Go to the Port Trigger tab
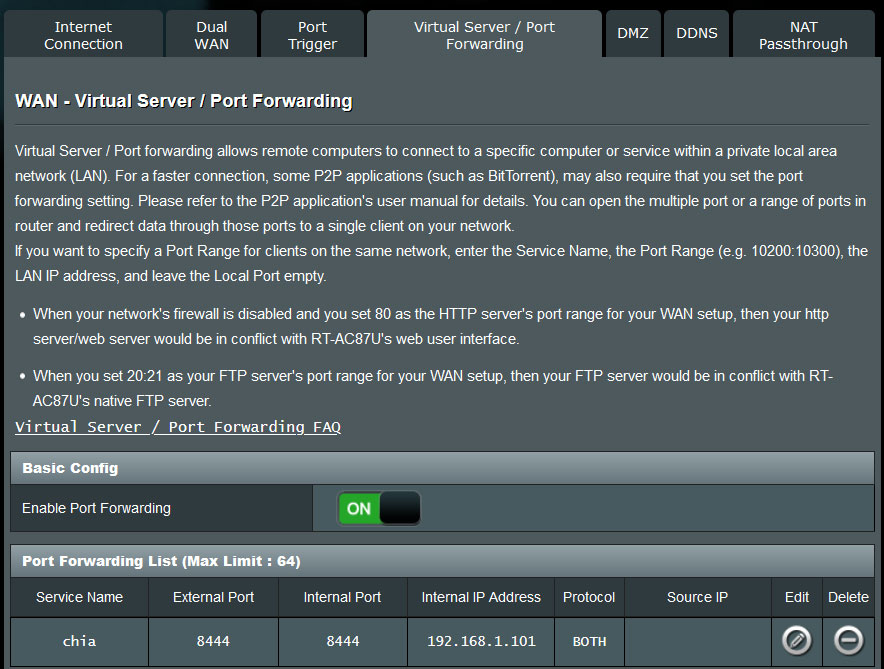The image size is (884, 669). point(312,35)
